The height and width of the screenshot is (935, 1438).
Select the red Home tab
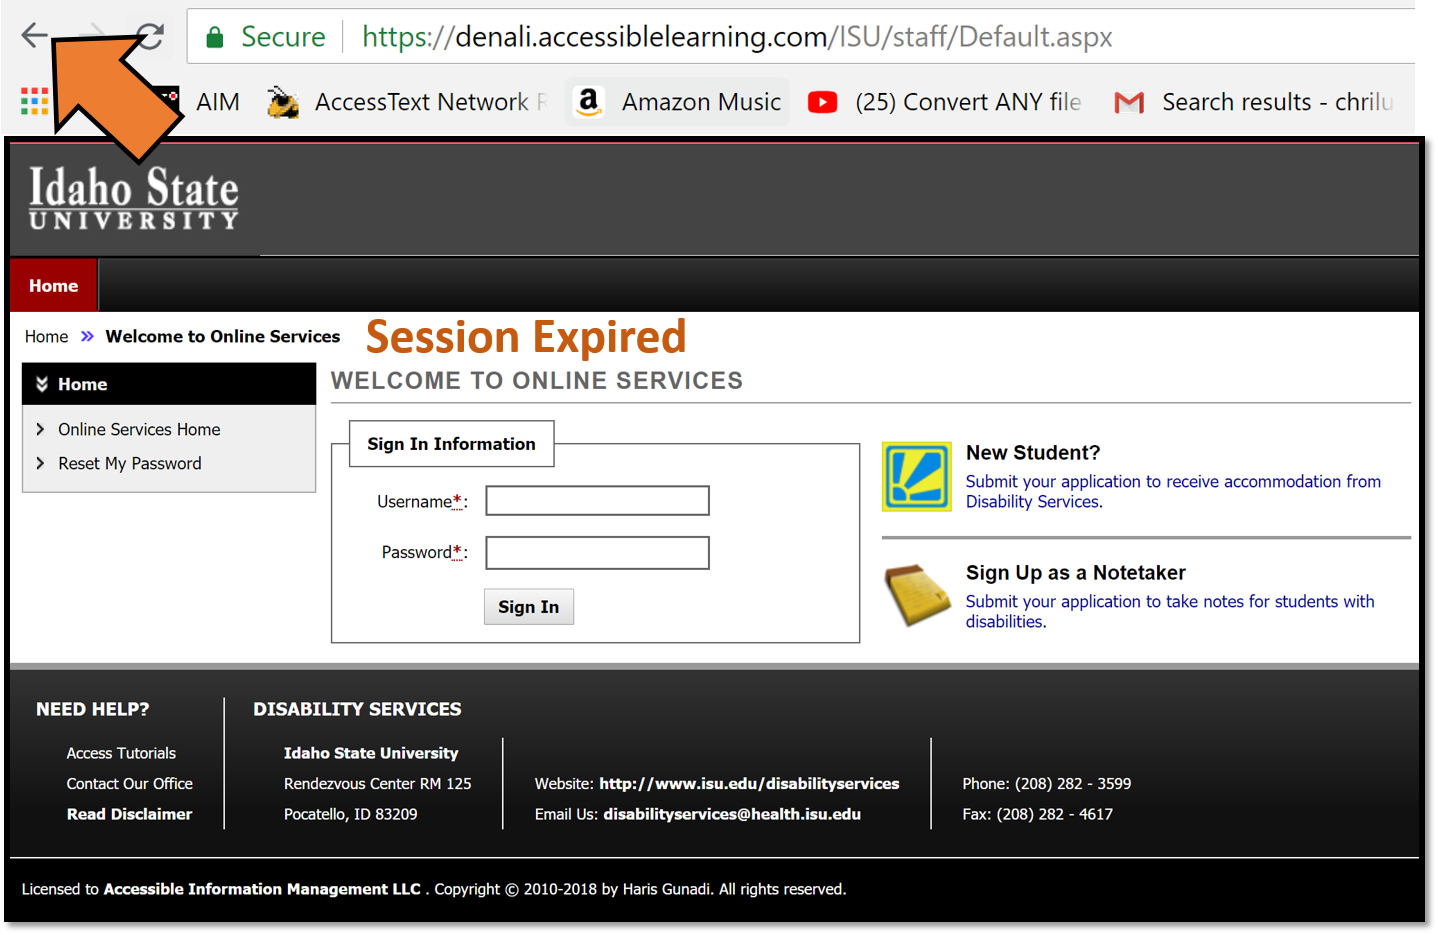tap(53, 285)
